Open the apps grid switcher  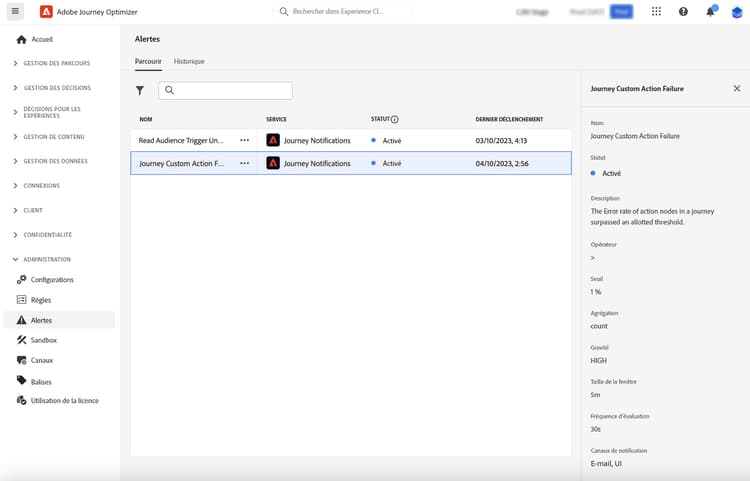pos(656,11)
